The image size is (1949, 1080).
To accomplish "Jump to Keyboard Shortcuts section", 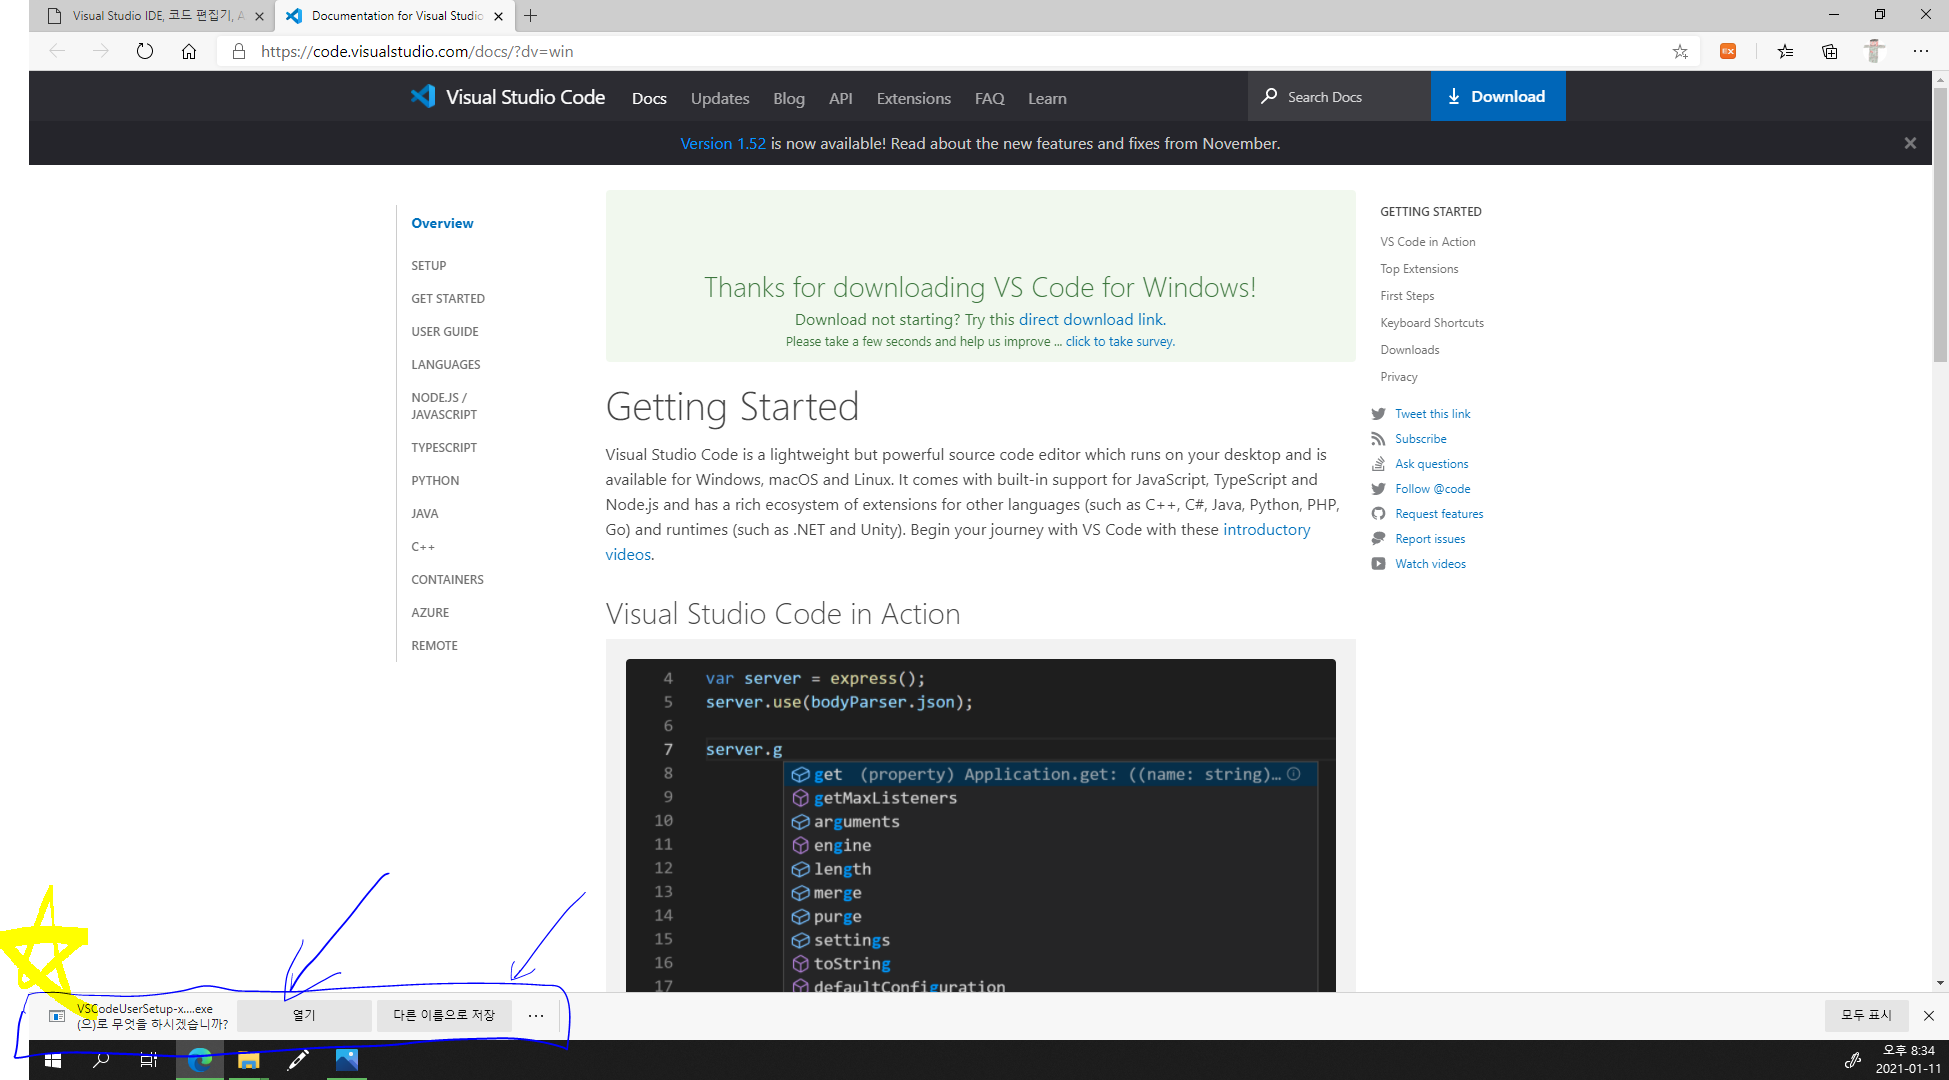I will pos(1432,322).
